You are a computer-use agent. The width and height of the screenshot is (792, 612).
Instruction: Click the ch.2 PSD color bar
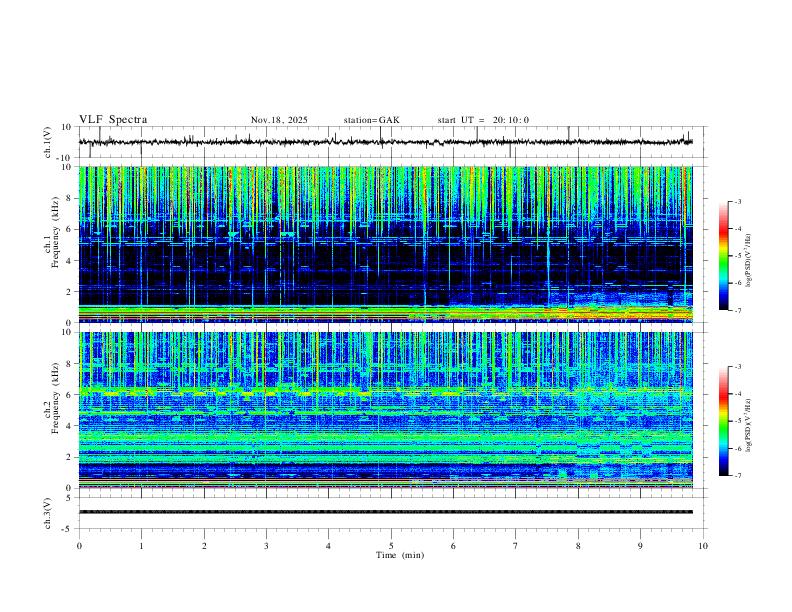[723, 421]
